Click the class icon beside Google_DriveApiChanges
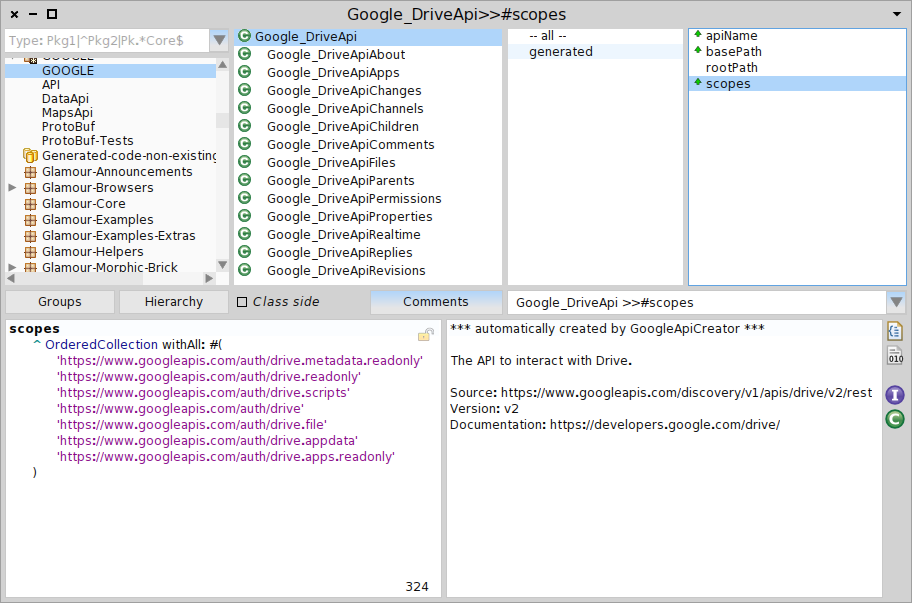Screen dimensions: 912x603 point(245,90)
